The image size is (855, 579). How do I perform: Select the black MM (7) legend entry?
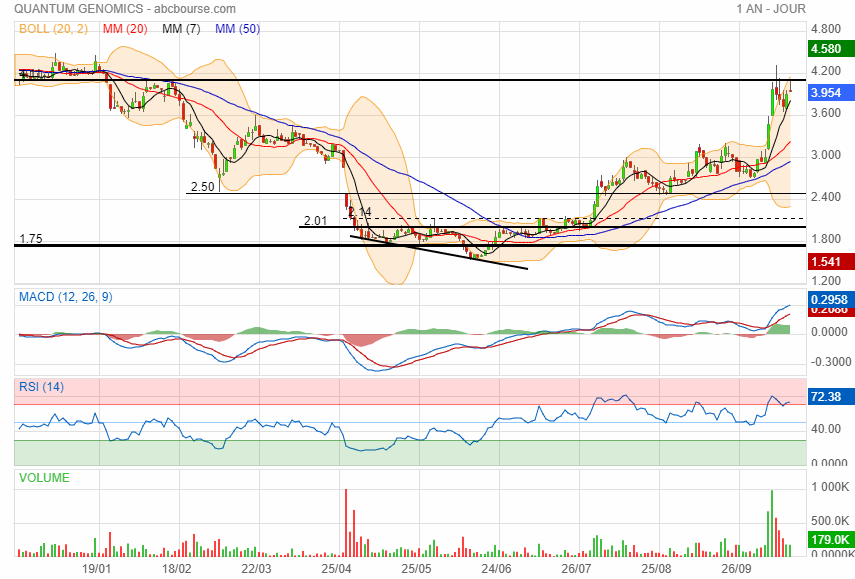[x=181, y=29]
